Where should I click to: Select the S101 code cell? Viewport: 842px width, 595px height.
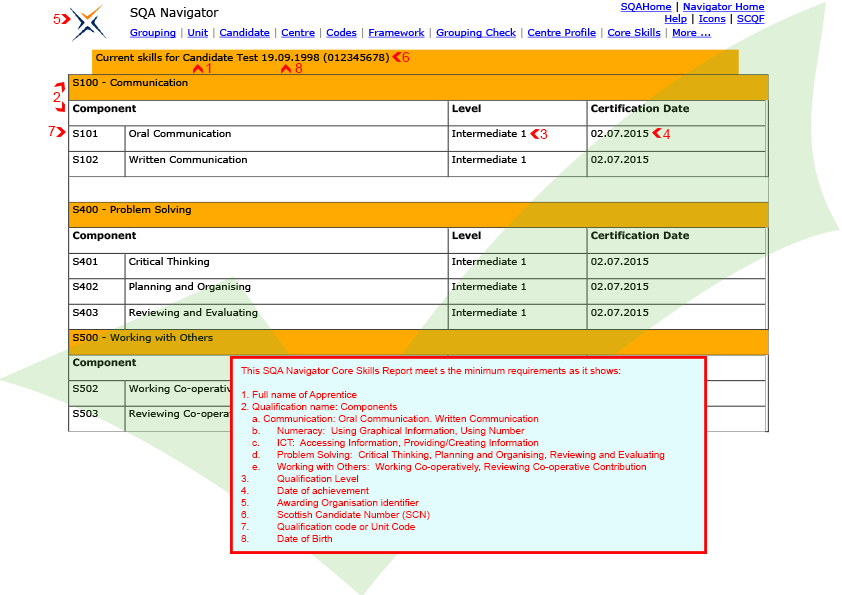[97, 139]
